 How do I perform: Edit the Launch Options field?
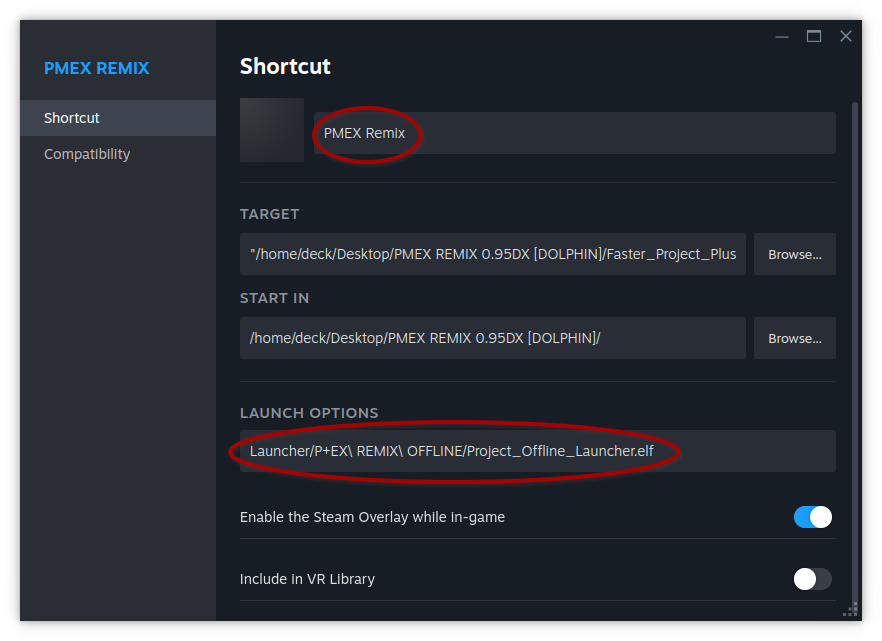click(538, 451)
